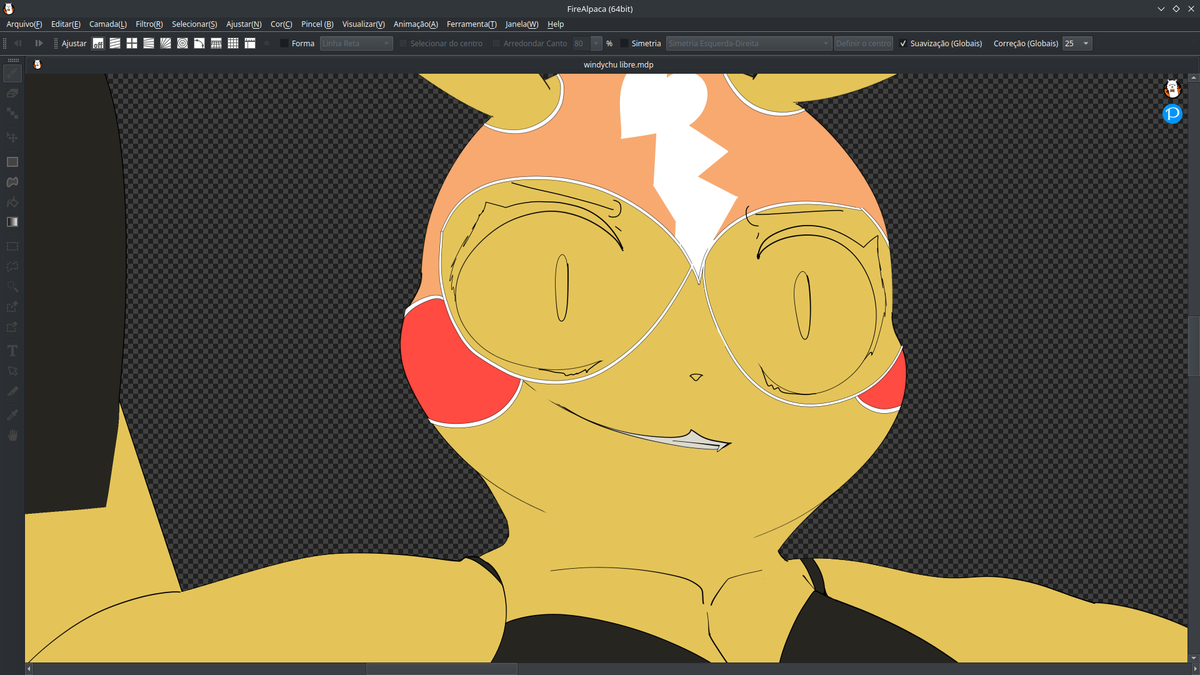Click the Definir o centro button
1200x675 pixels.
(864, 43)
